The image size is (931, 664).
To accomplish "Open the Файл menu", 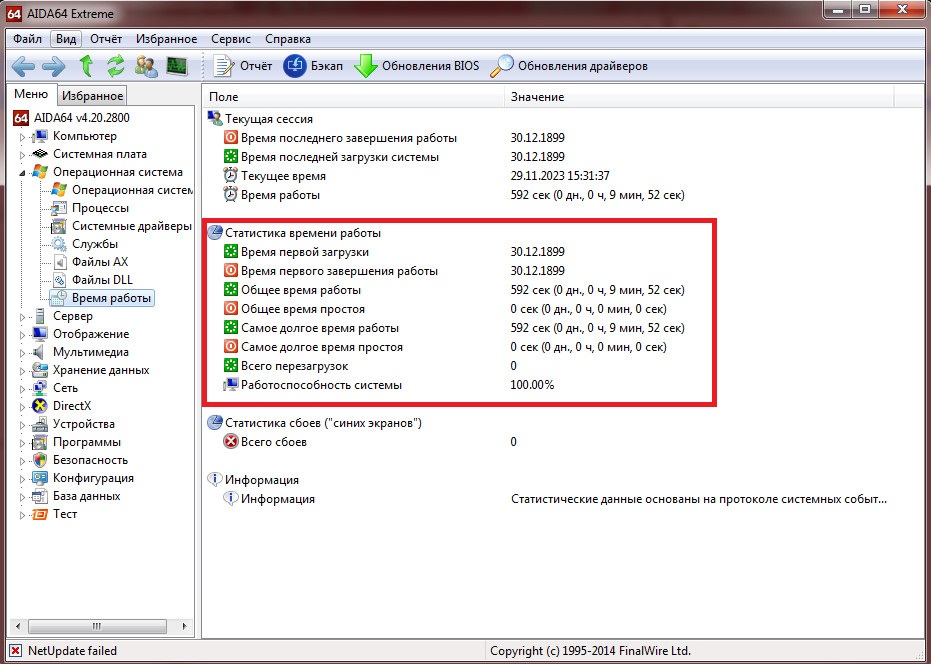I will pyautogui.click(x=27, y=39).
